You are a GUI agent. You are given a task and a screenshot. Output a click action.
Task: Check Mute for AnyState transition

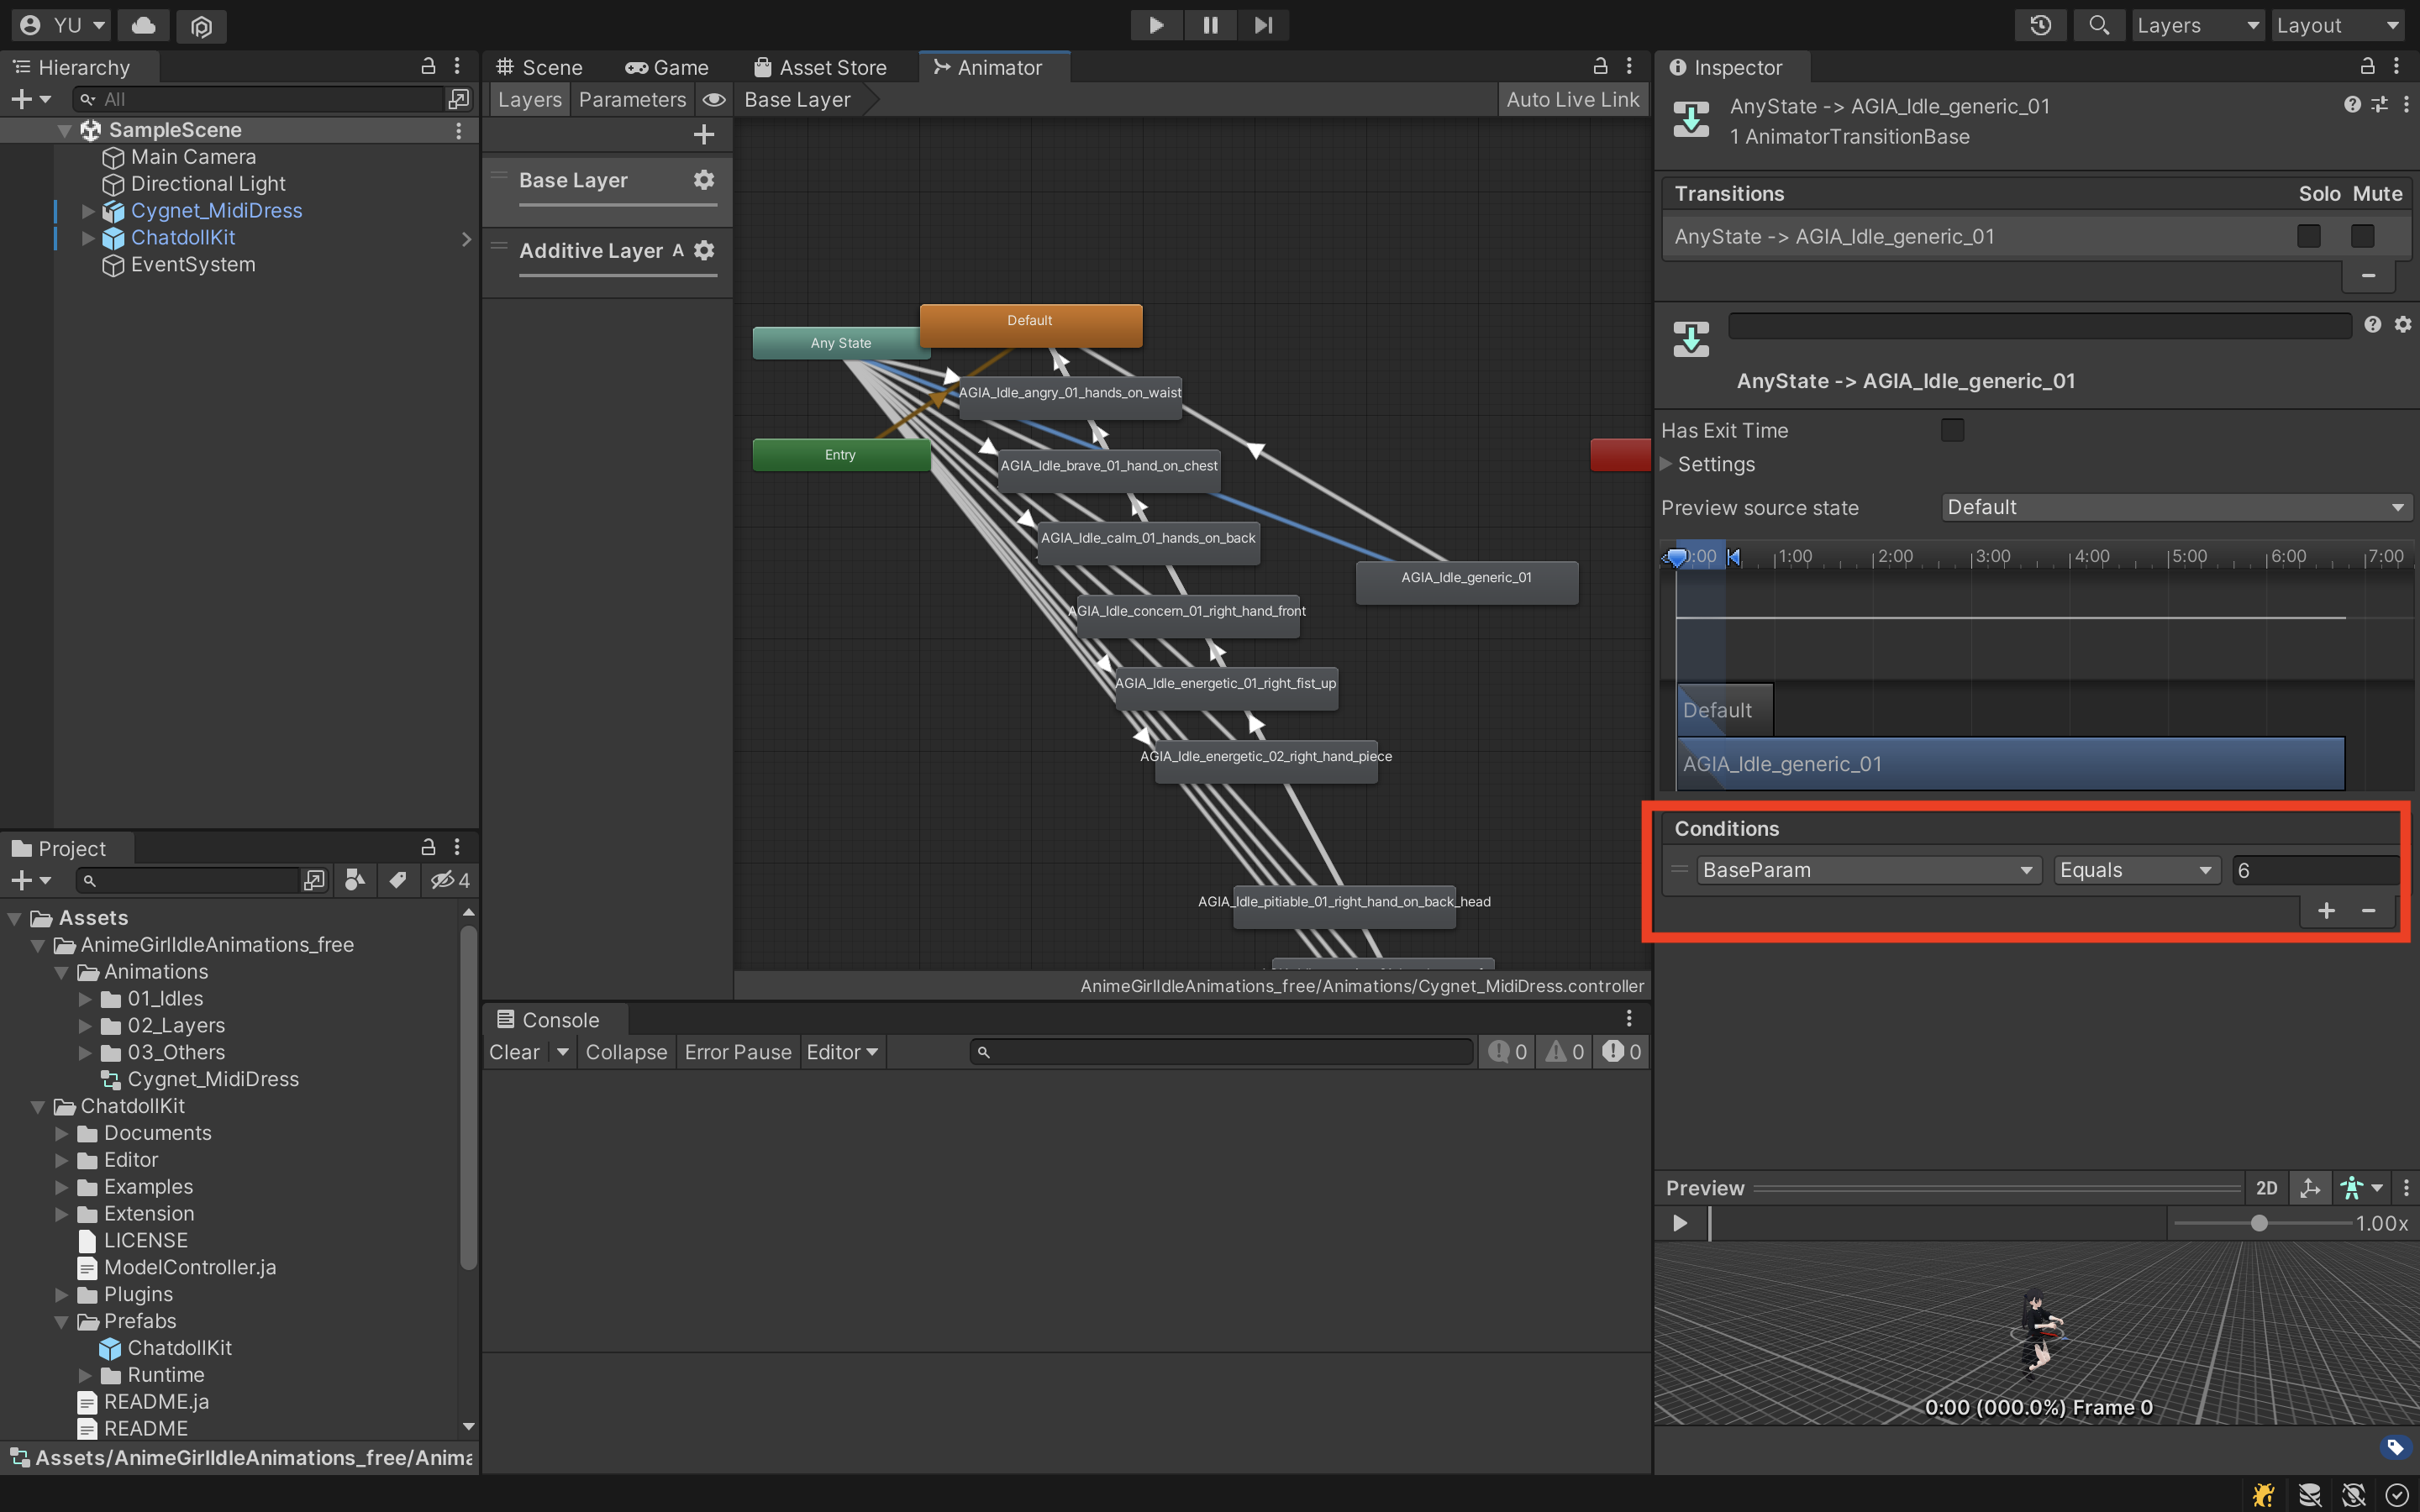tap(2362, 236)
